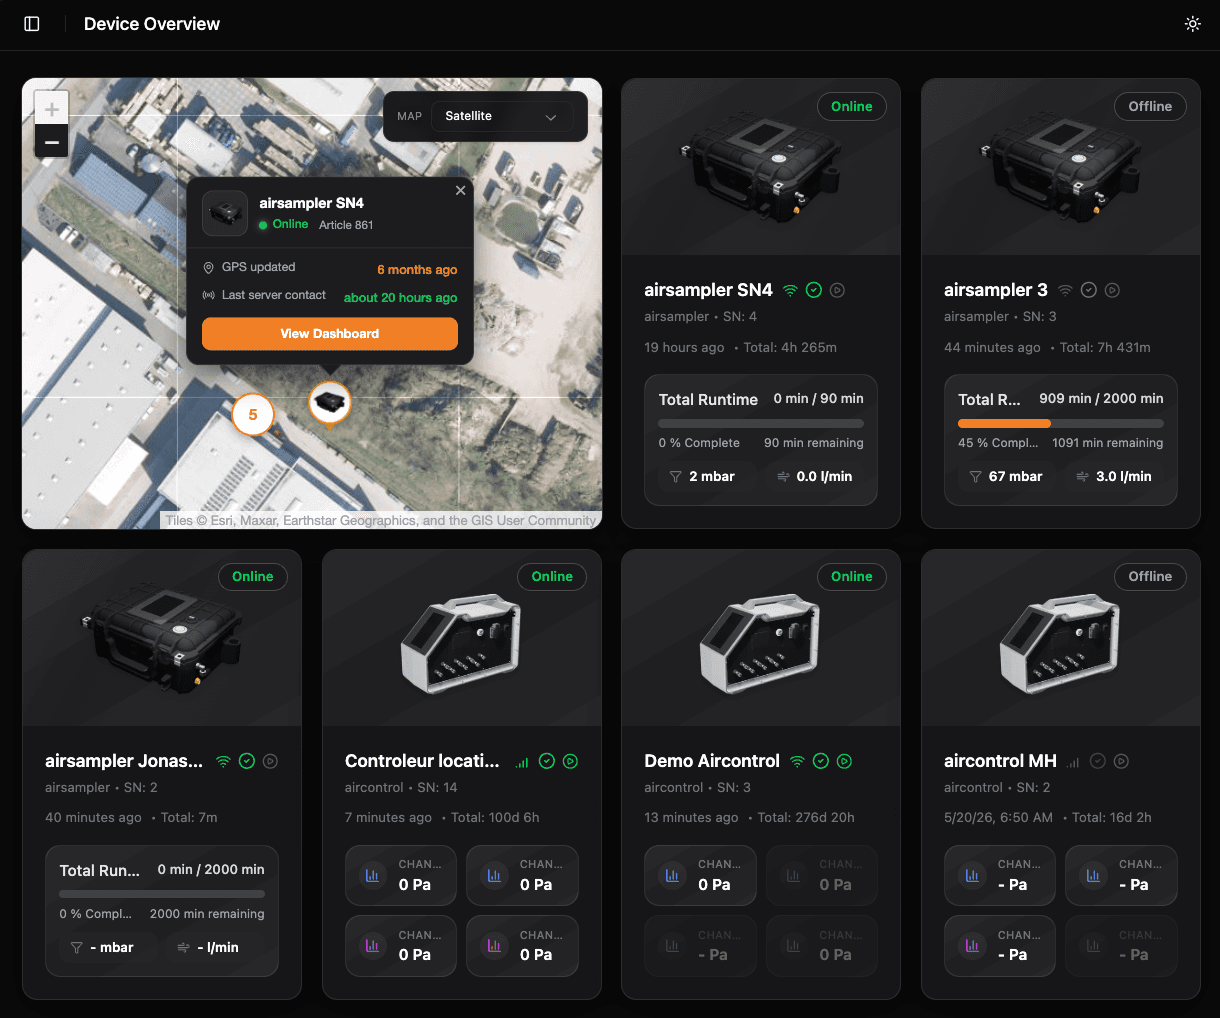Click airsampler SN4 card device image
Viewport: 1220px width, 1018px height.
(761, 167)
